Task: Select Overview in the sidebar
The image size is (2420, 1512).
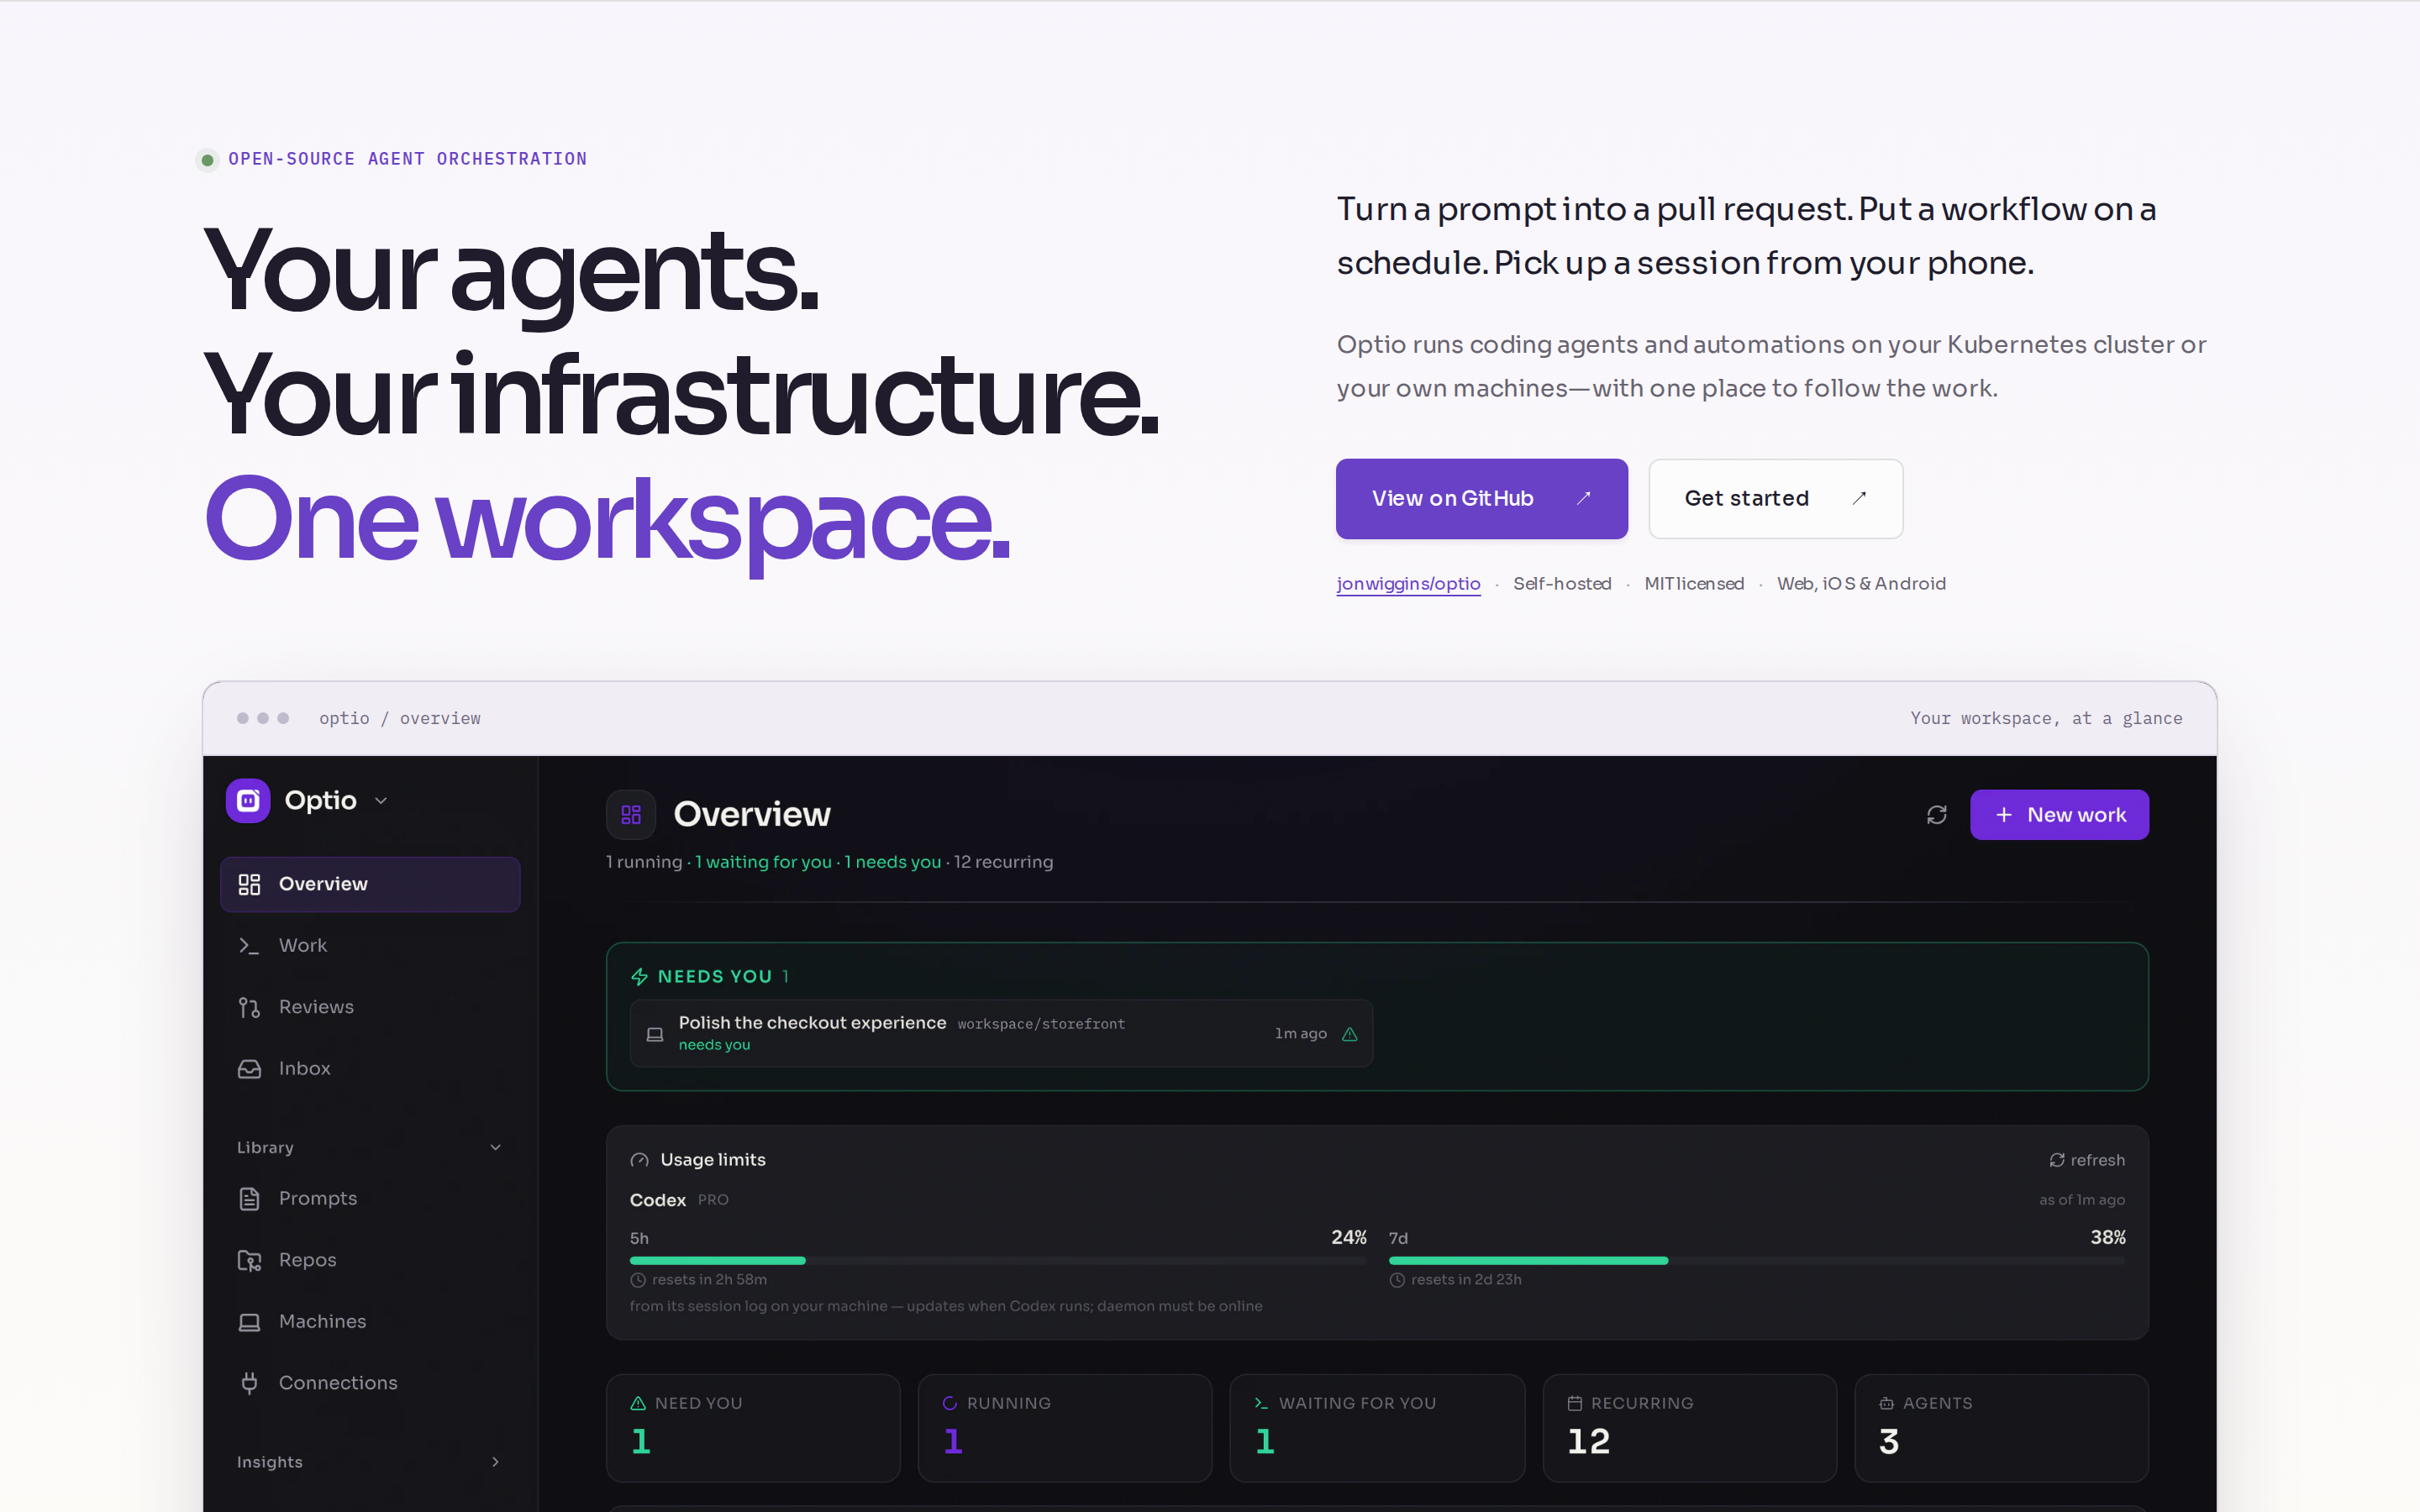Action: [370, 884]
